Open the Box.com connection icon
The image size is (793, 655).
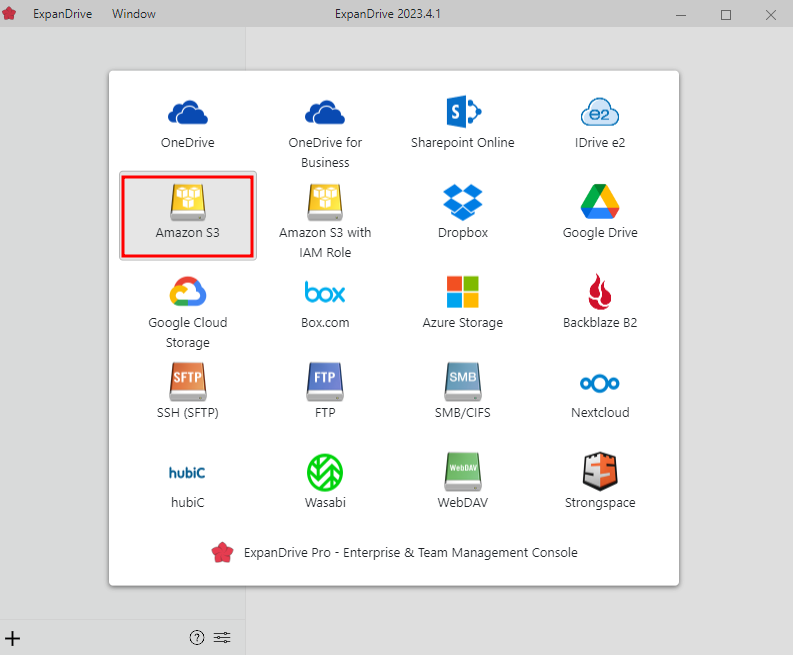[325, 292]
